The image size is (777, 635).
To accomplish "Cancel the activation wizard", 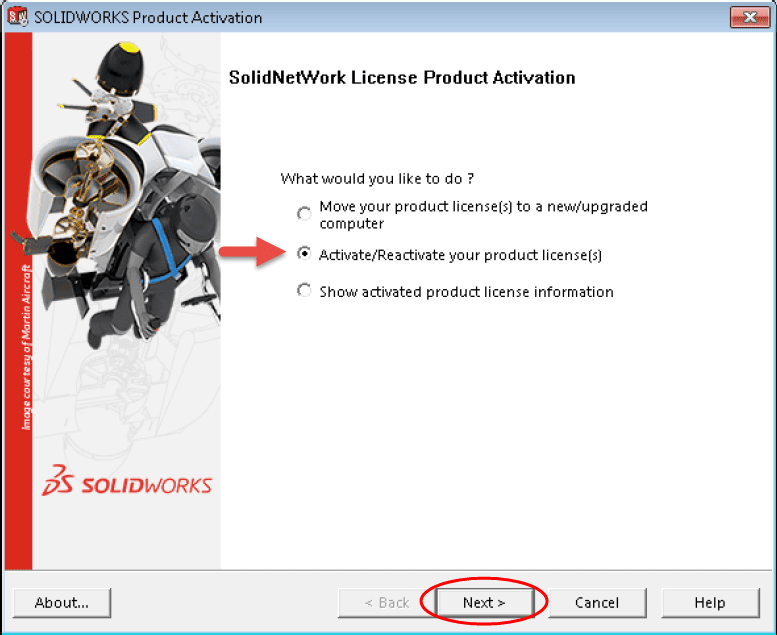I will (597, 602).
